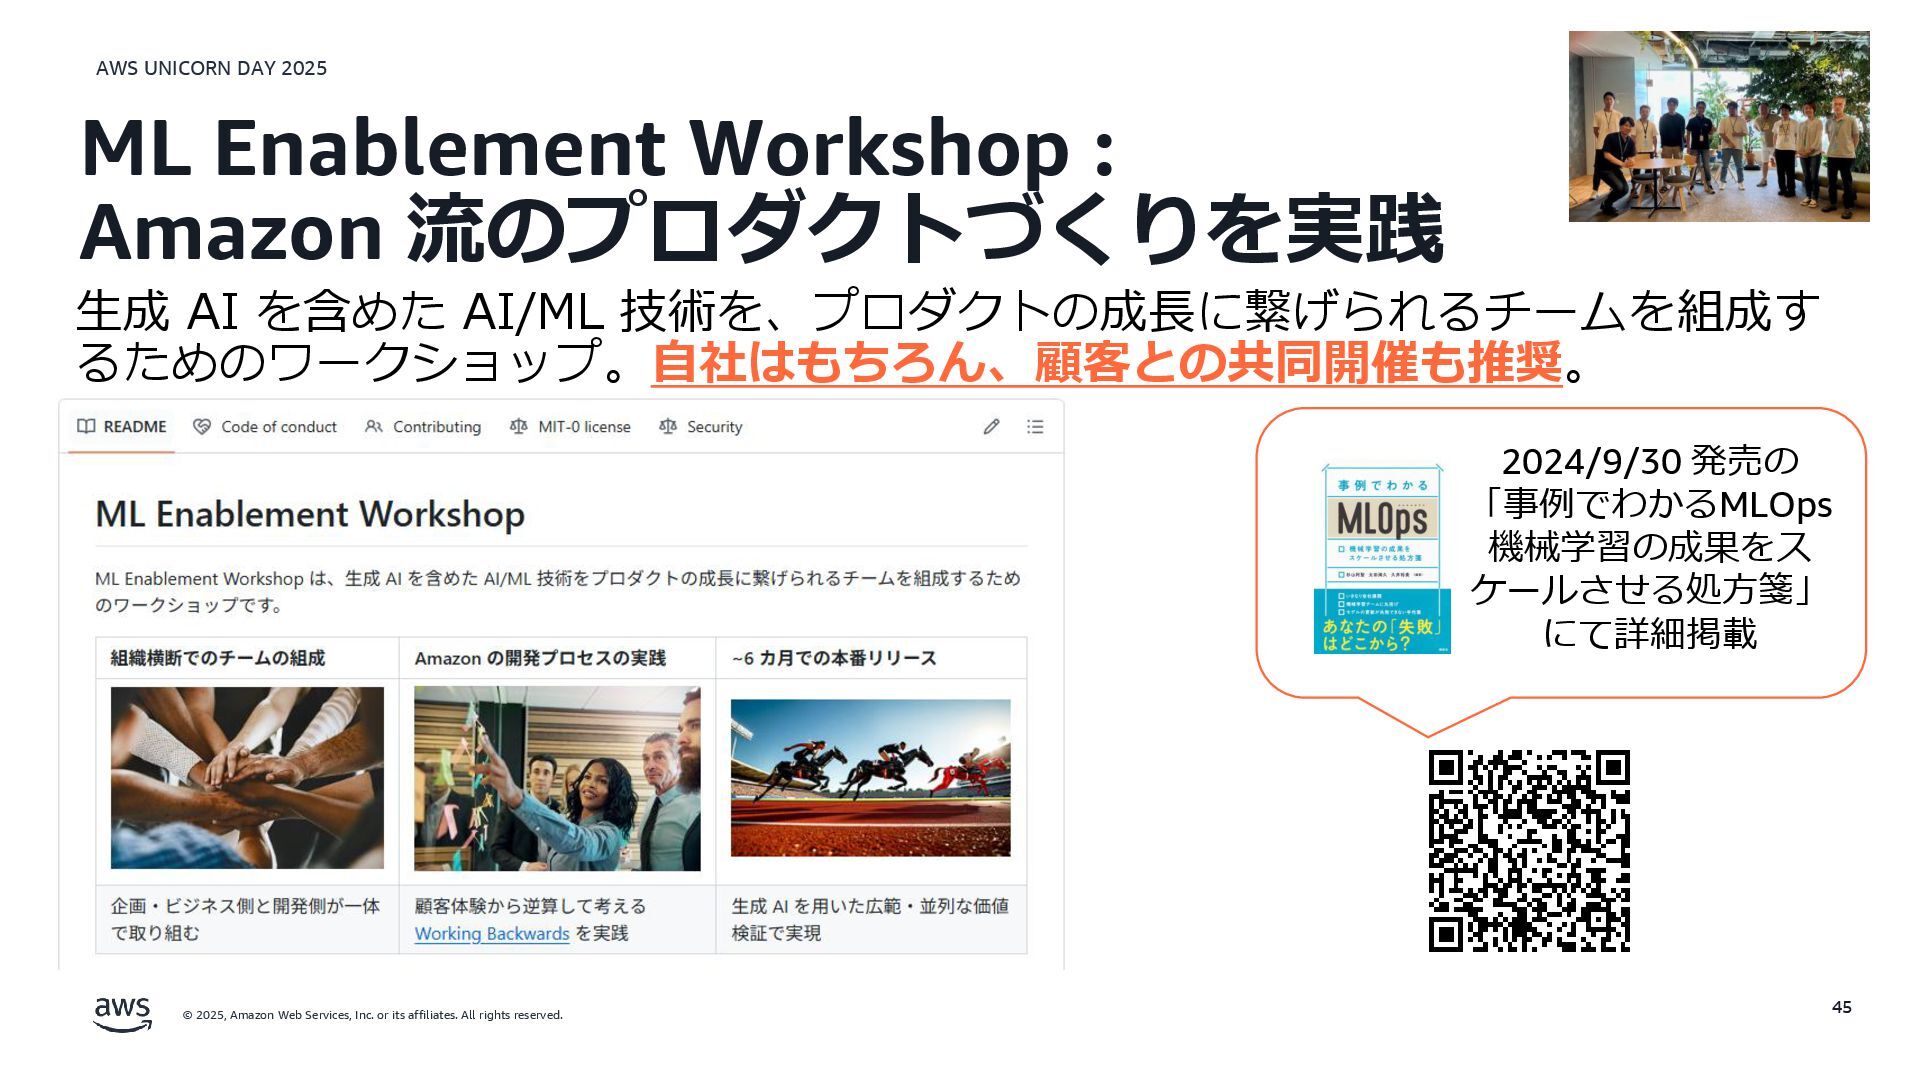Click the にて詳細掲載 callout text

tap(1650, 634)
